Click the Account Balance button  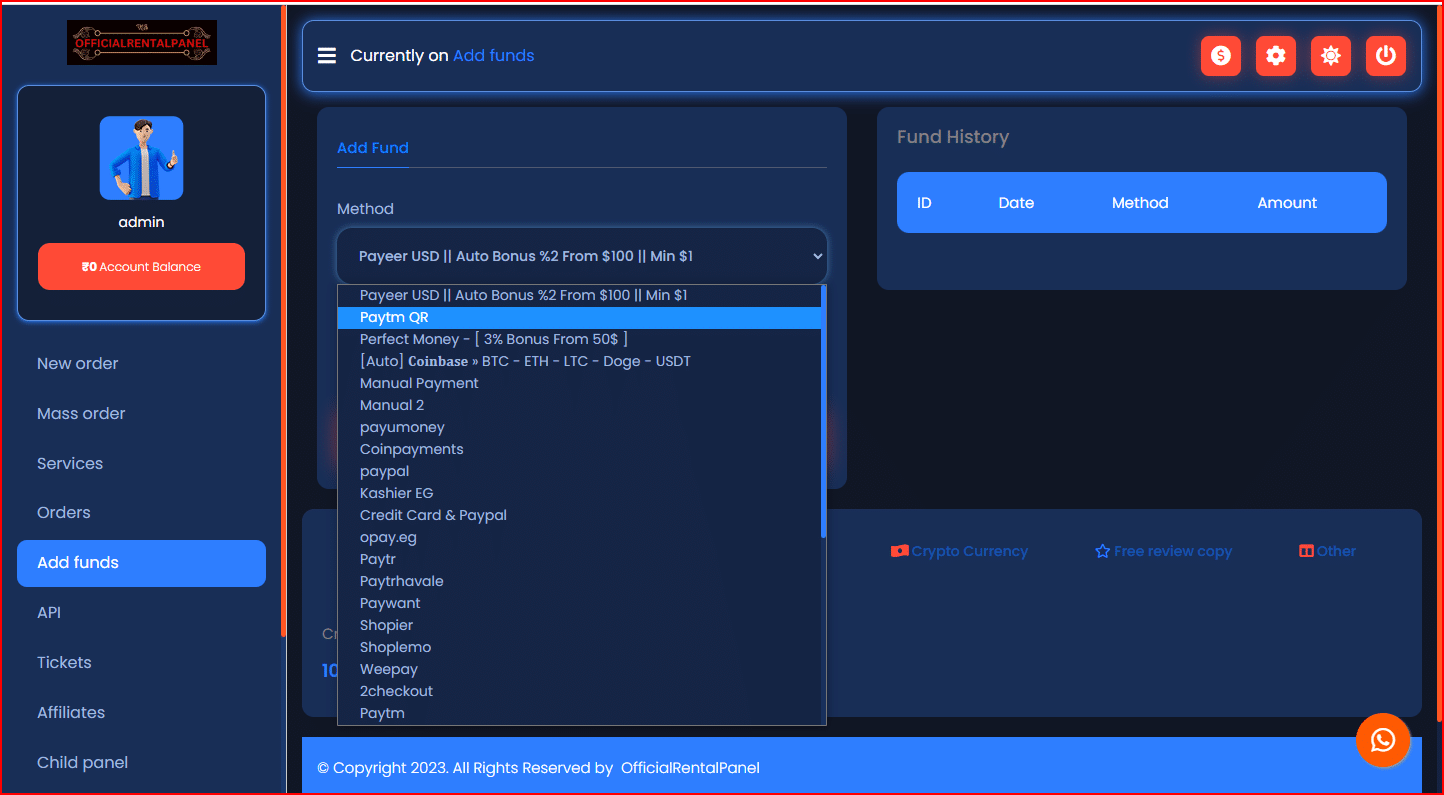pyautogui.click(x=141, y=266)
